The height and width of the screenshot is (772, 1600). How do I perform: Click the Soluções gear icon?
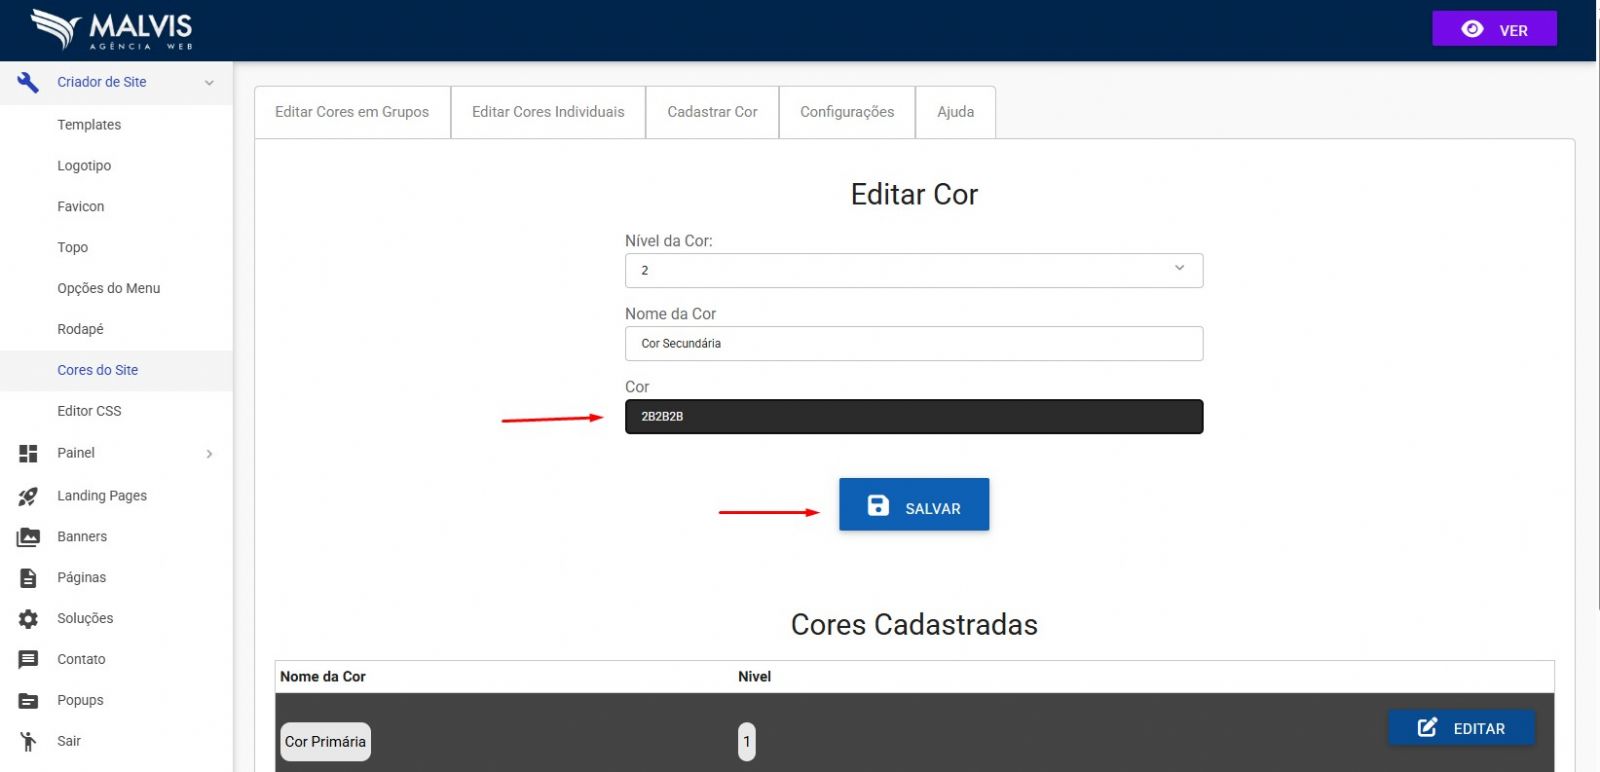pos(28,619)
